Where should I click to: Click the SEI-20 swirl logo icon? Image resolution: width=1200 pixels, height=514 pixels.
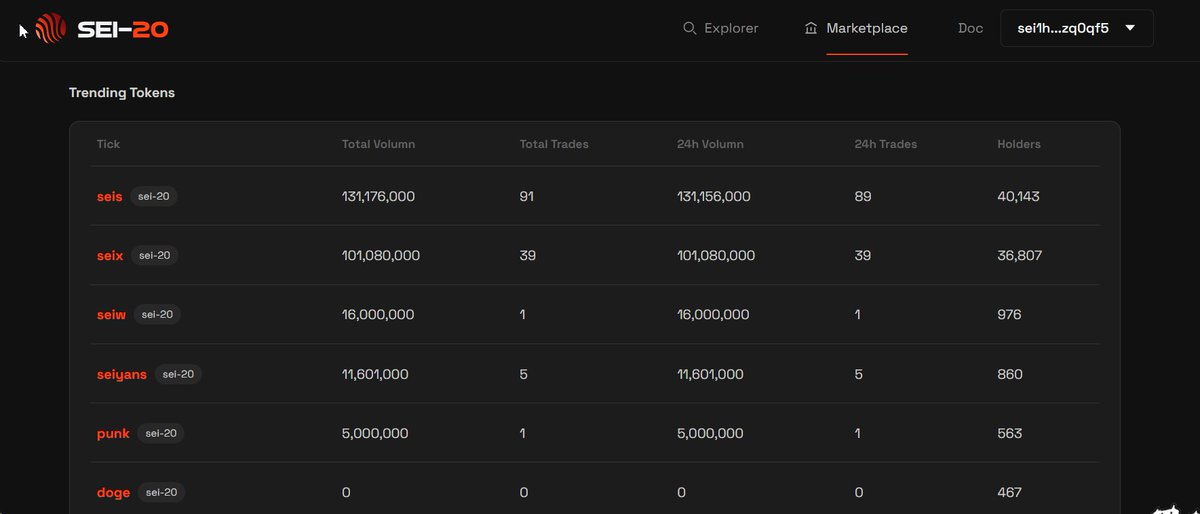(51, 29)
